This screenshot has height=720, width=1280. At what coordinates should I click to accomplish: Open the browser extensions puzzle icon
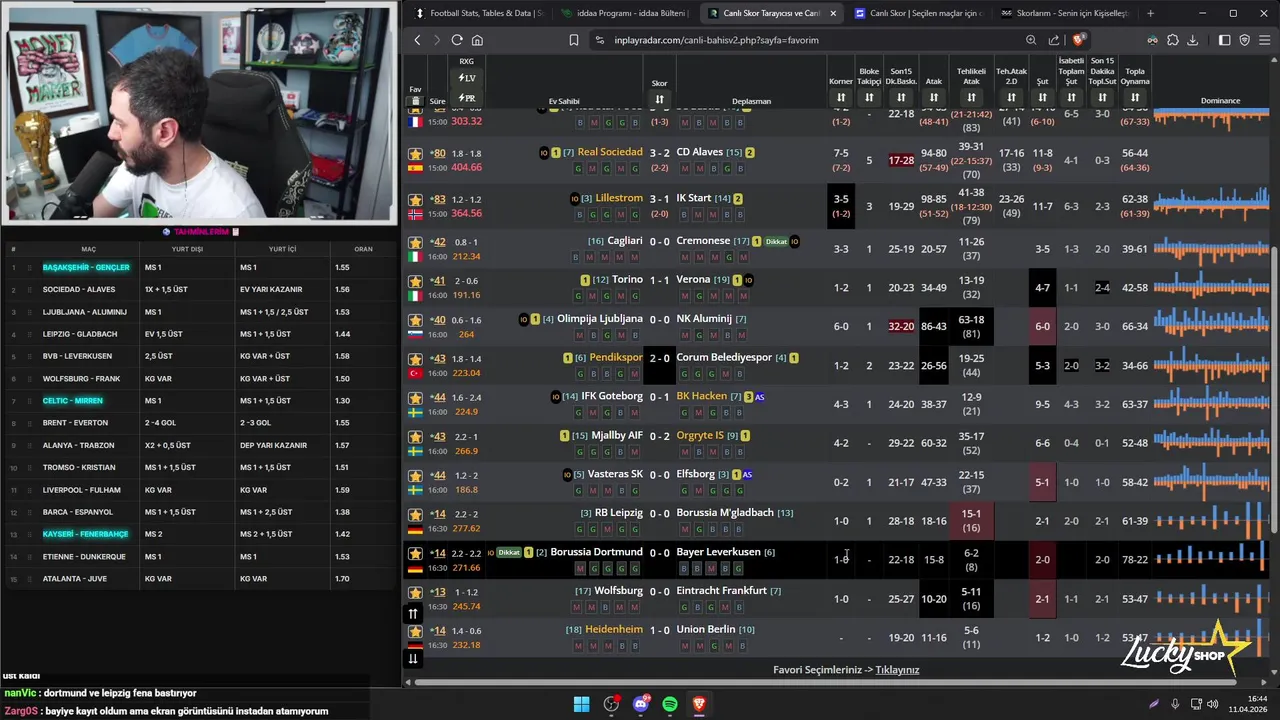click(1173, 40)
